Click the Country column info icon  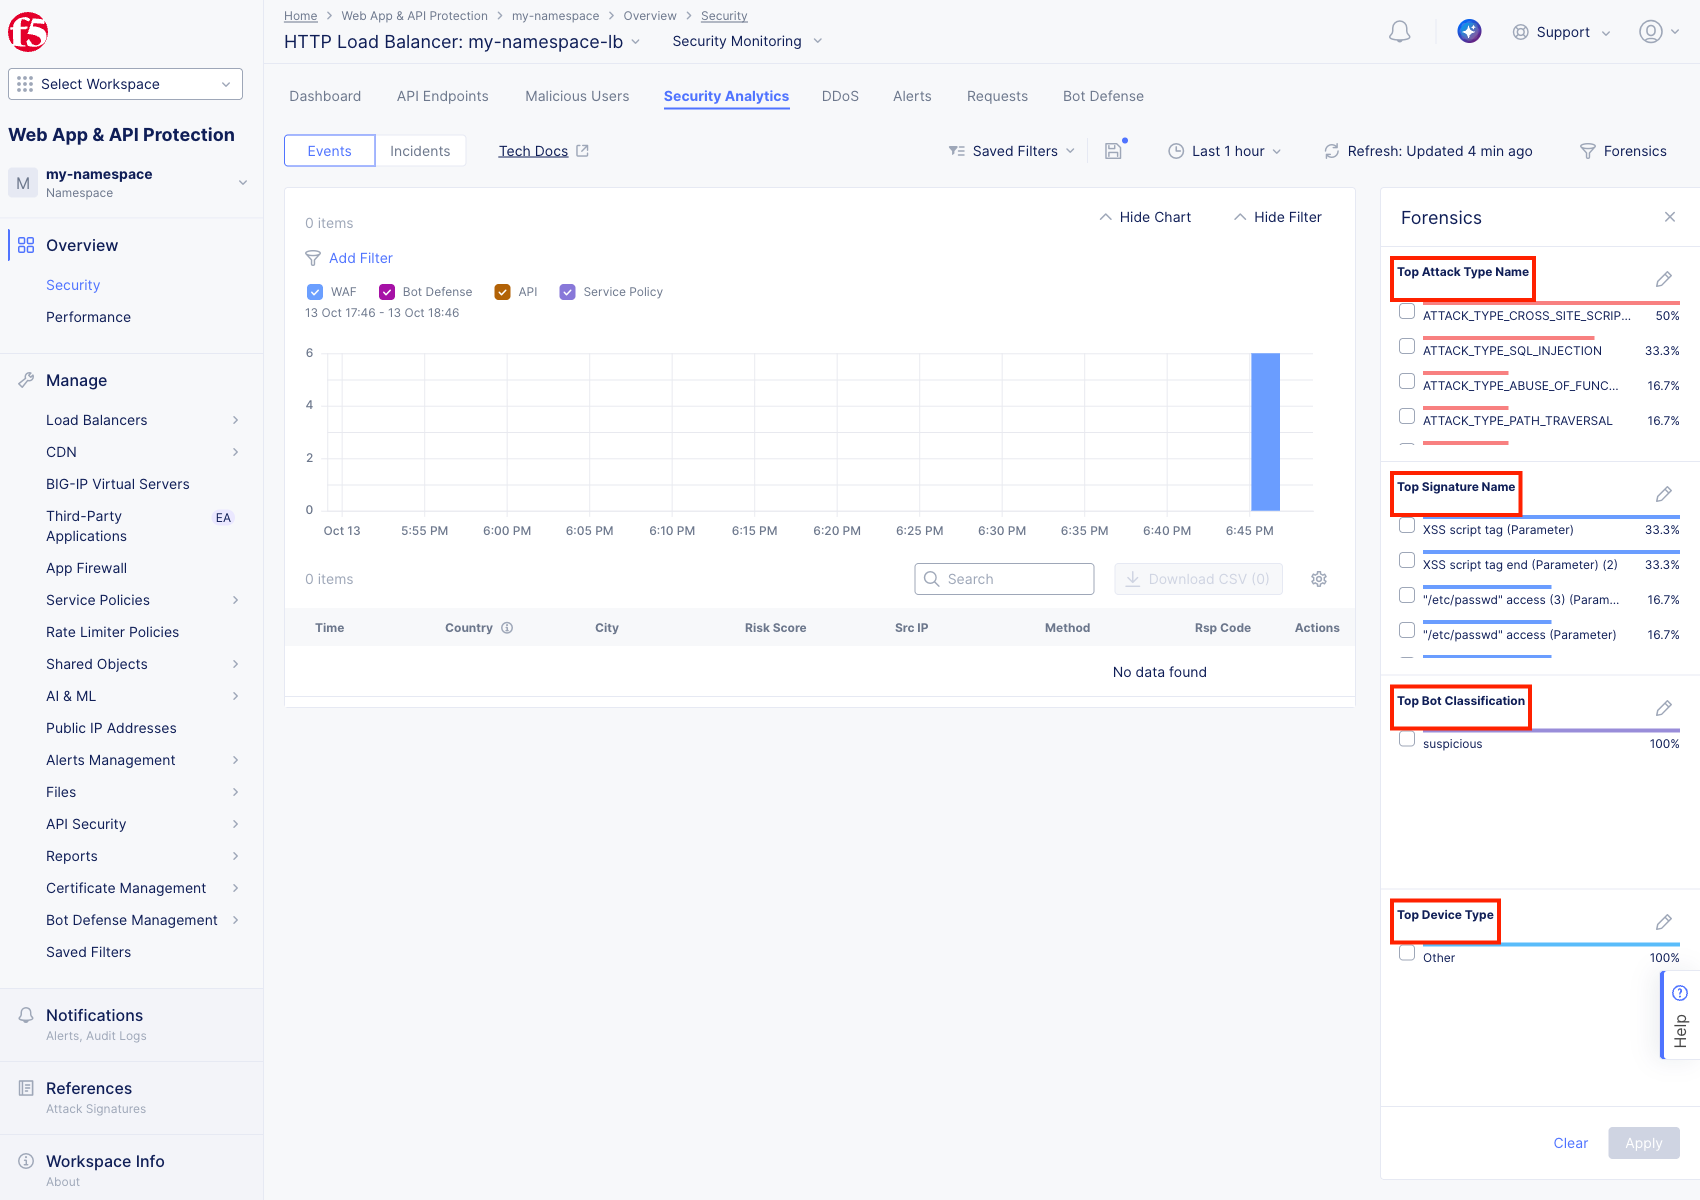click(507, 628)
